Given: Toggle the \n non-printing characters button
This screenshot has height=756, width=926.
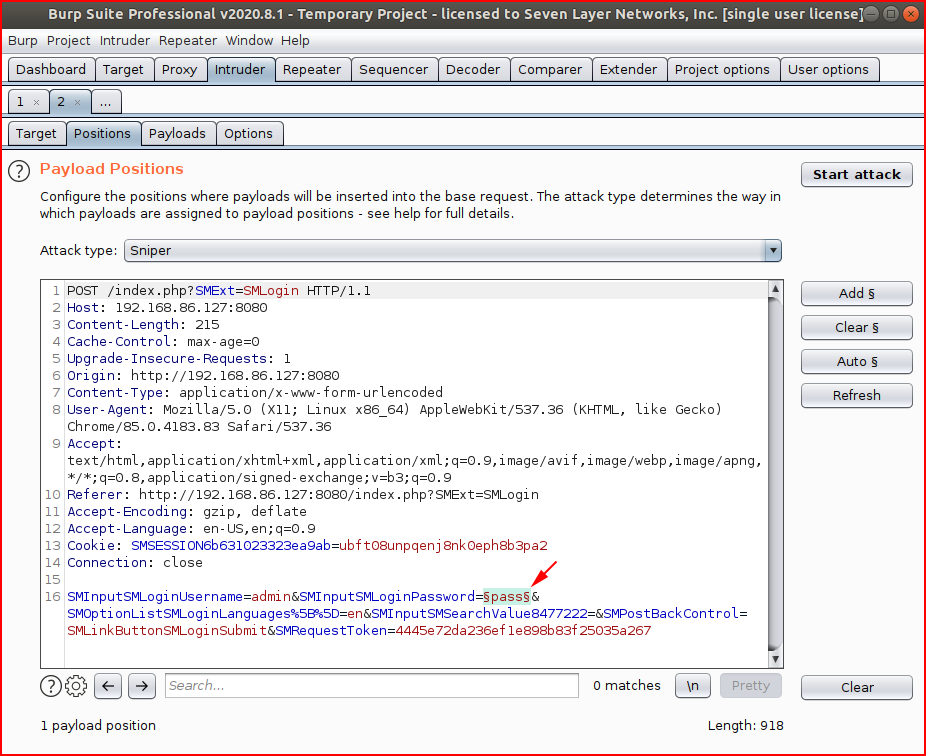Looking at the screenshot, I should click(693, 686).
